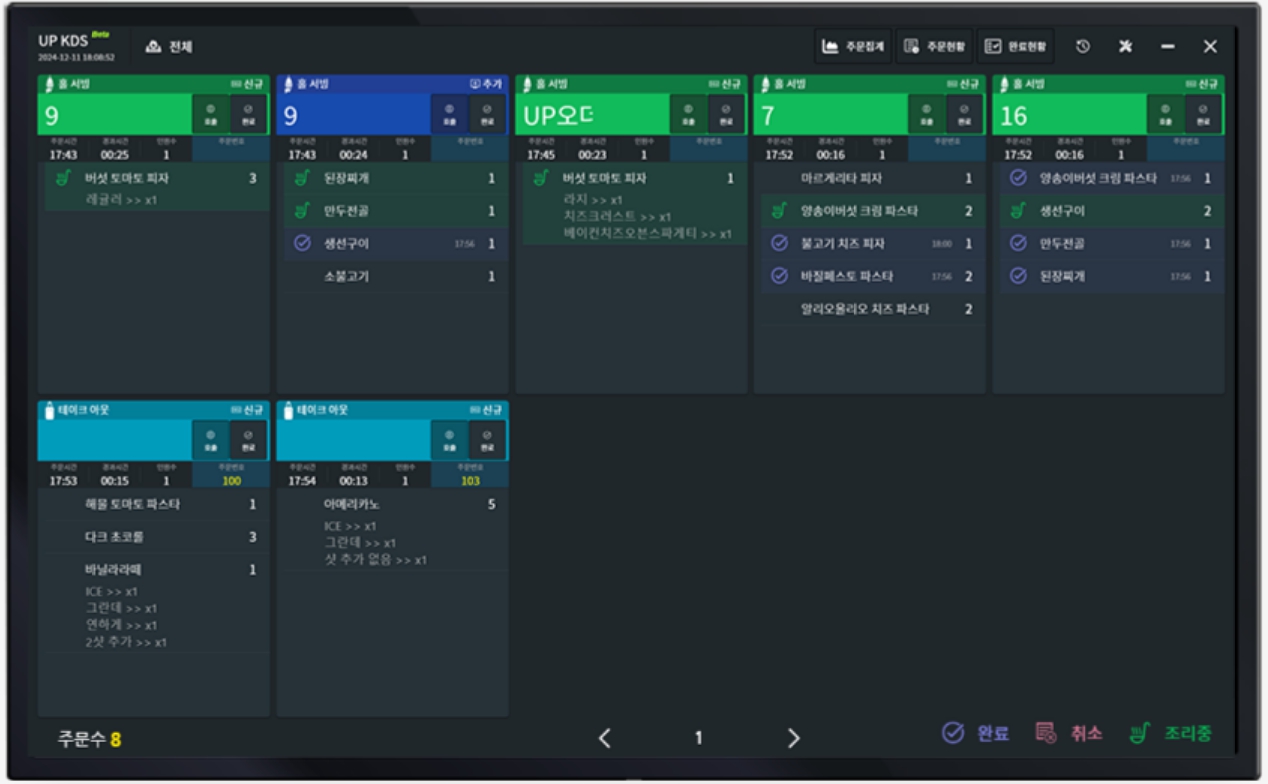This screenshot has width=1268, height=784.
Task: Click the 취소 cancel button at bottom
Action: 1069,734
